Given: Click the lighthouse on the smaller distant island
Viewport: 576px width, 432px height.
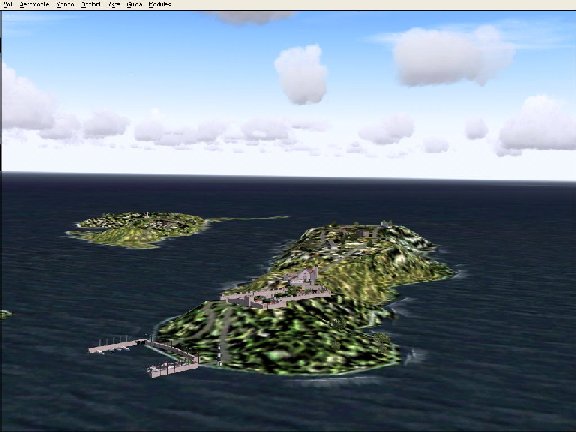Looking at the screenshot, I should coord(147,215).
